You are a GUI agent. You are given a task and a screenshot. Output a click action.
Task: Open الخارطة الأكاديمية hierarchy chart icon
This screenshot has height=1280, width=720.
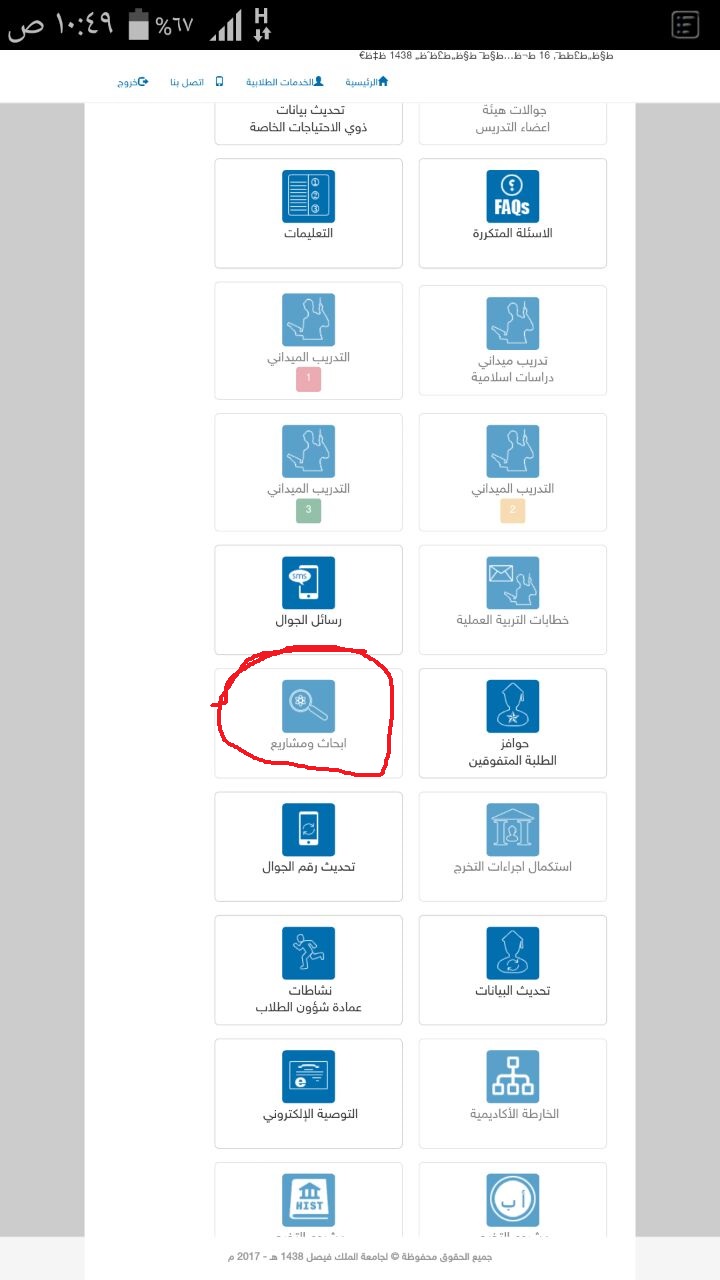tap(512, 1076)
